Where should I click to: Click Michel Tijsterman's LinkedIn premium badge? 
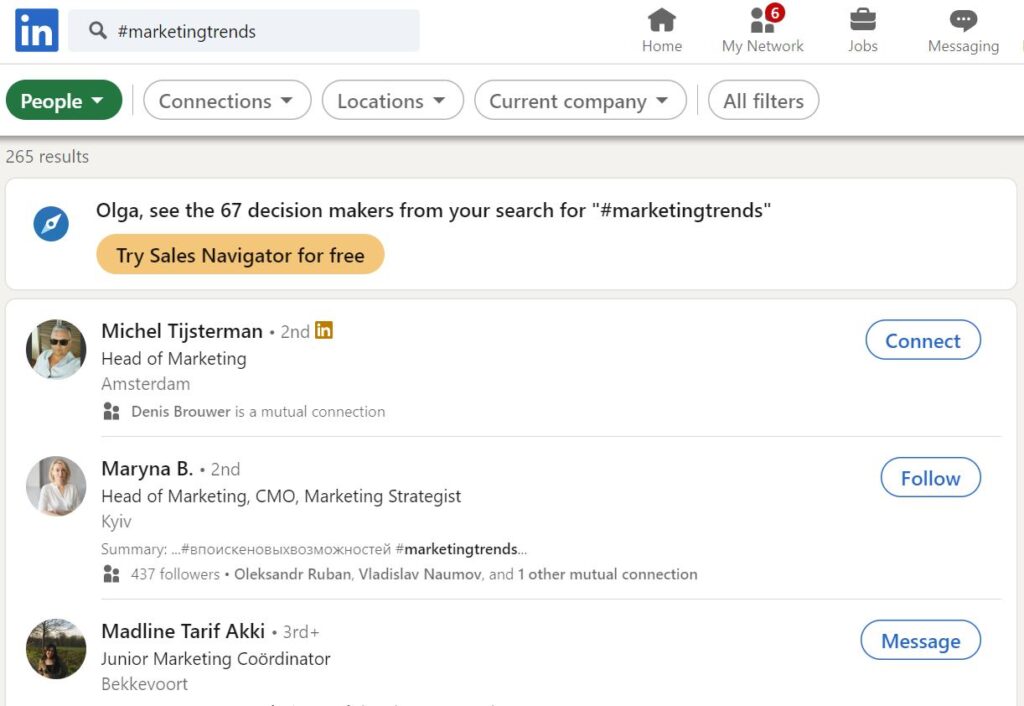tap(324, 330)
